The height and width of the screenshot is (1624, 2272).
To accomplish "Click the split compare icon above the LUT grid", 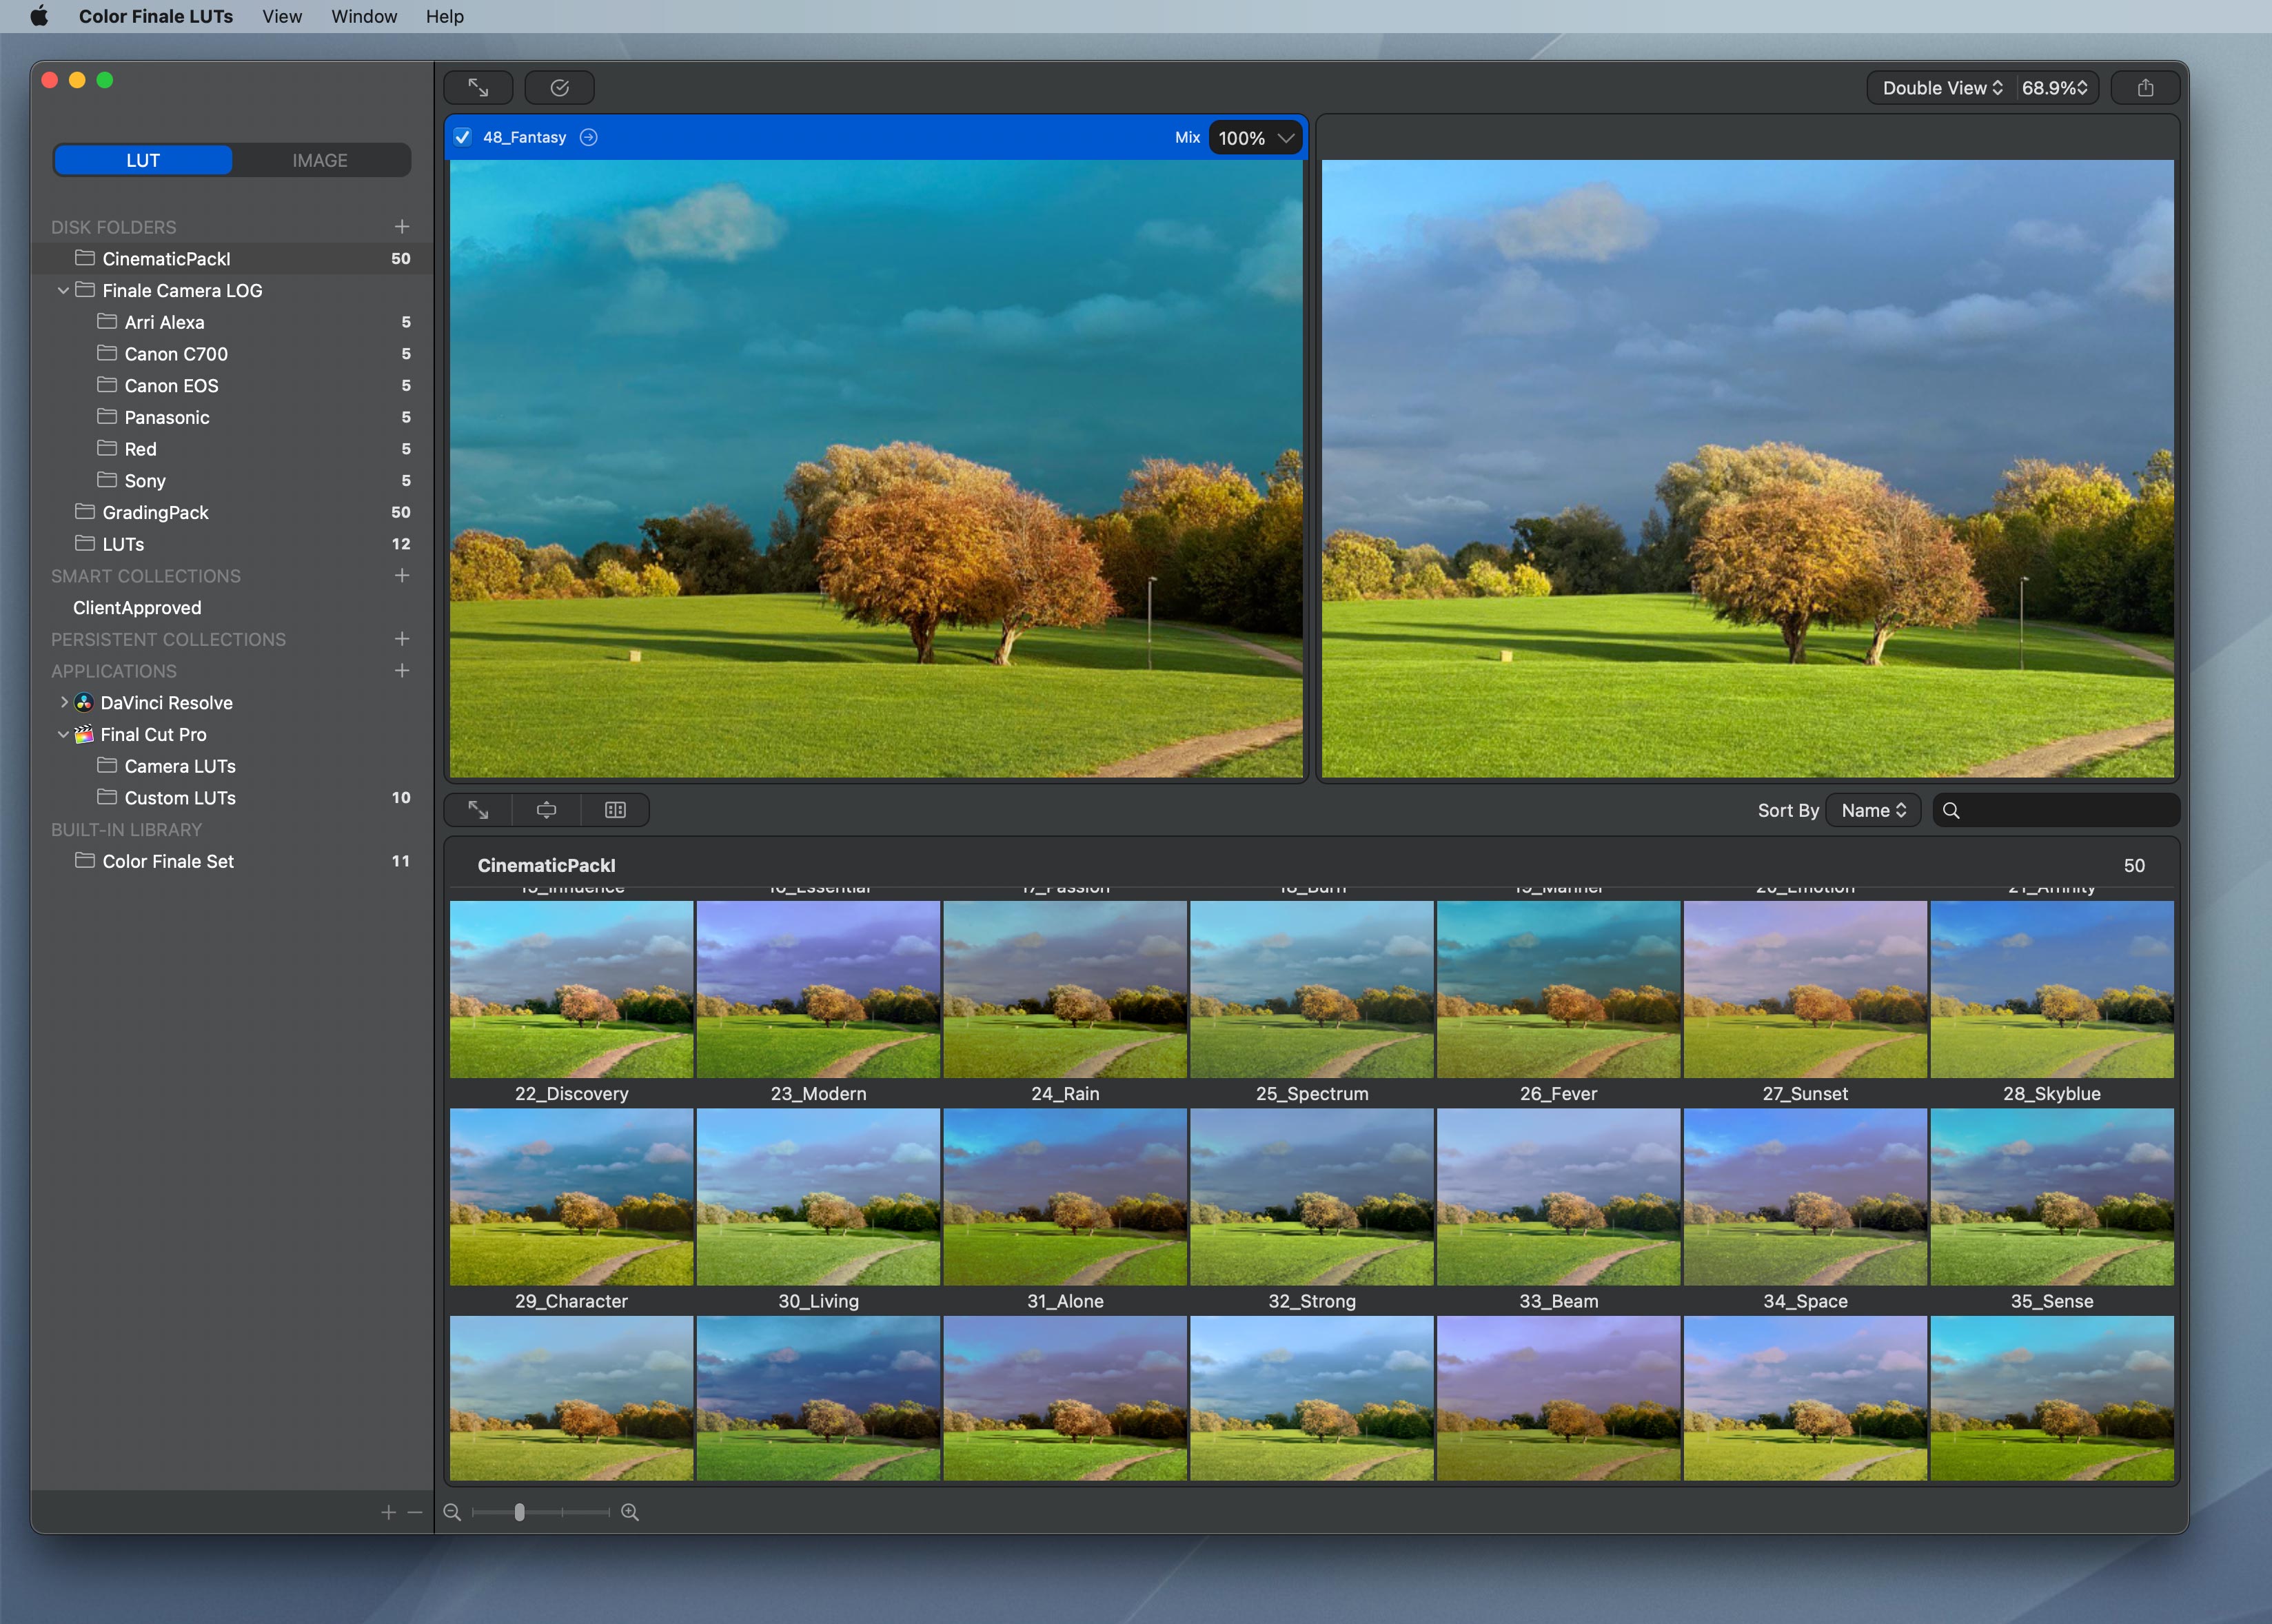I will click(x=615, y=810).
